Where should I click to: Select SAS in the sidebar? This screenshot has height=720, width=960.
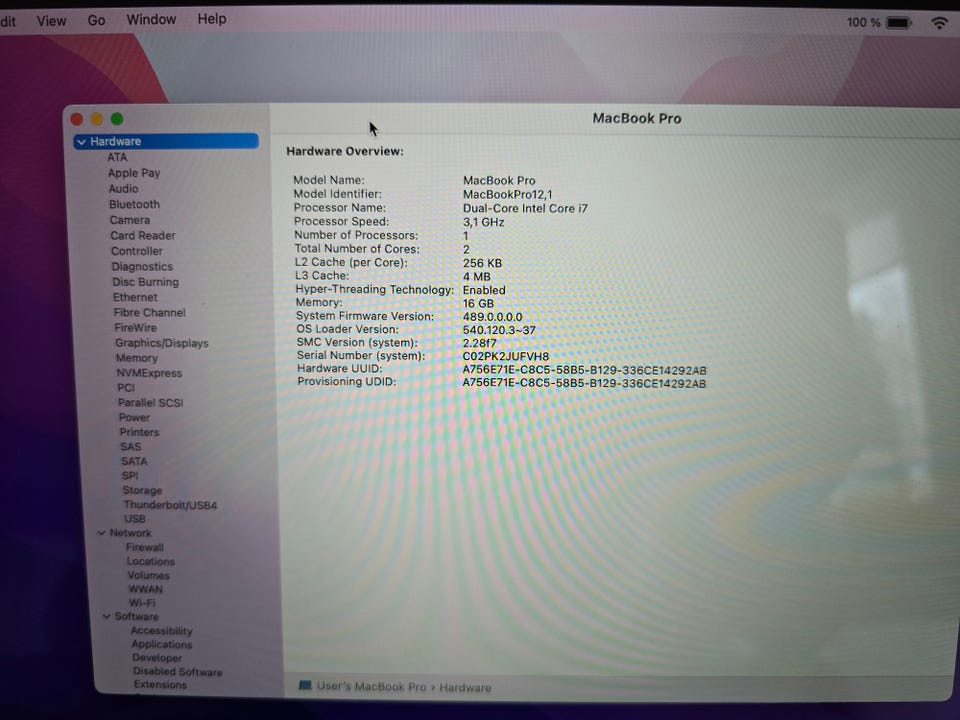pos(131,447)
